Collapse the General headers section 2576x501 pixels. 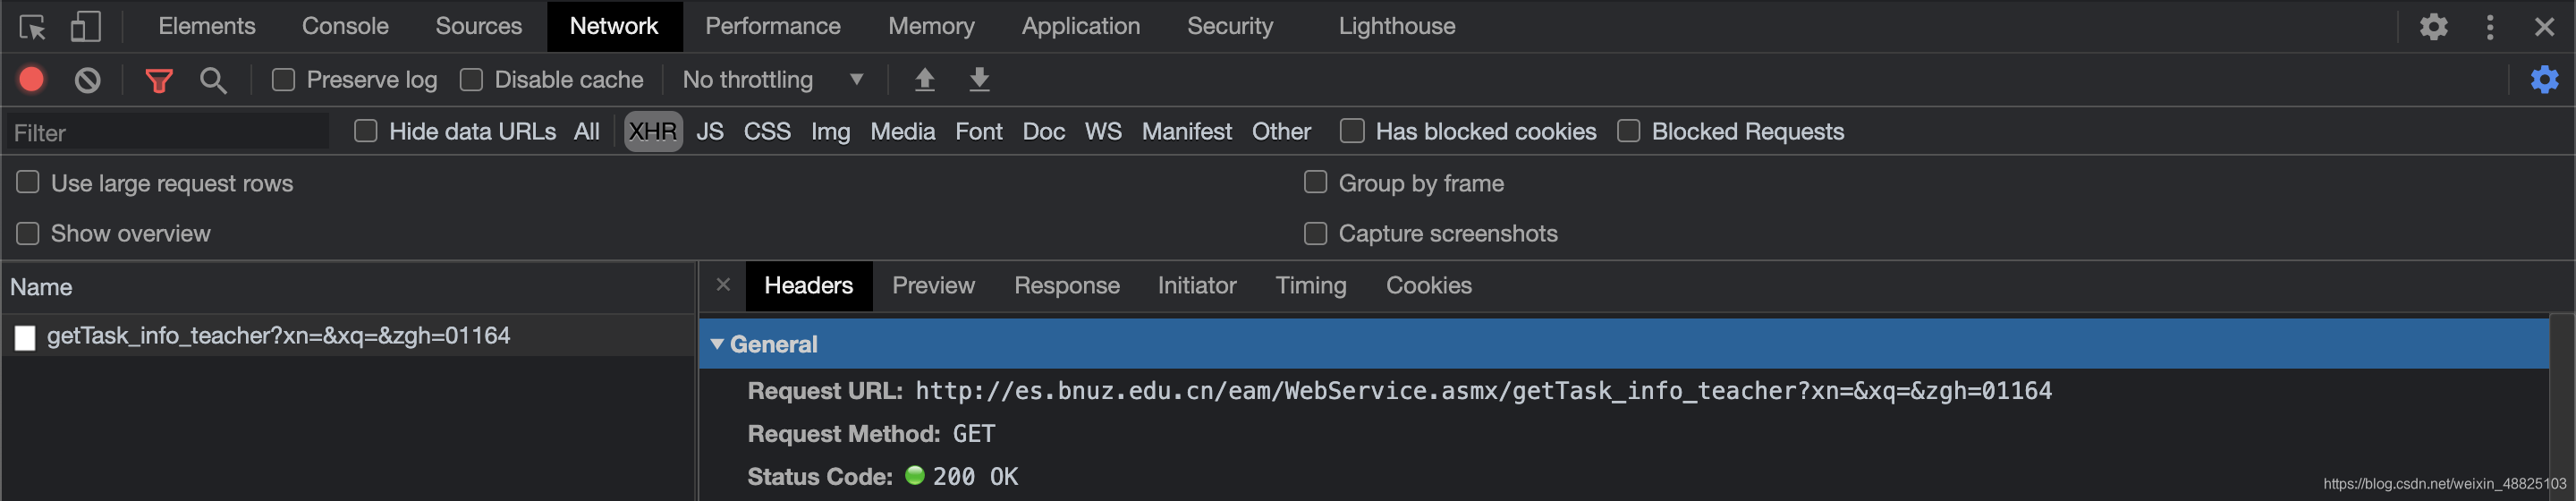click(717, 344)
